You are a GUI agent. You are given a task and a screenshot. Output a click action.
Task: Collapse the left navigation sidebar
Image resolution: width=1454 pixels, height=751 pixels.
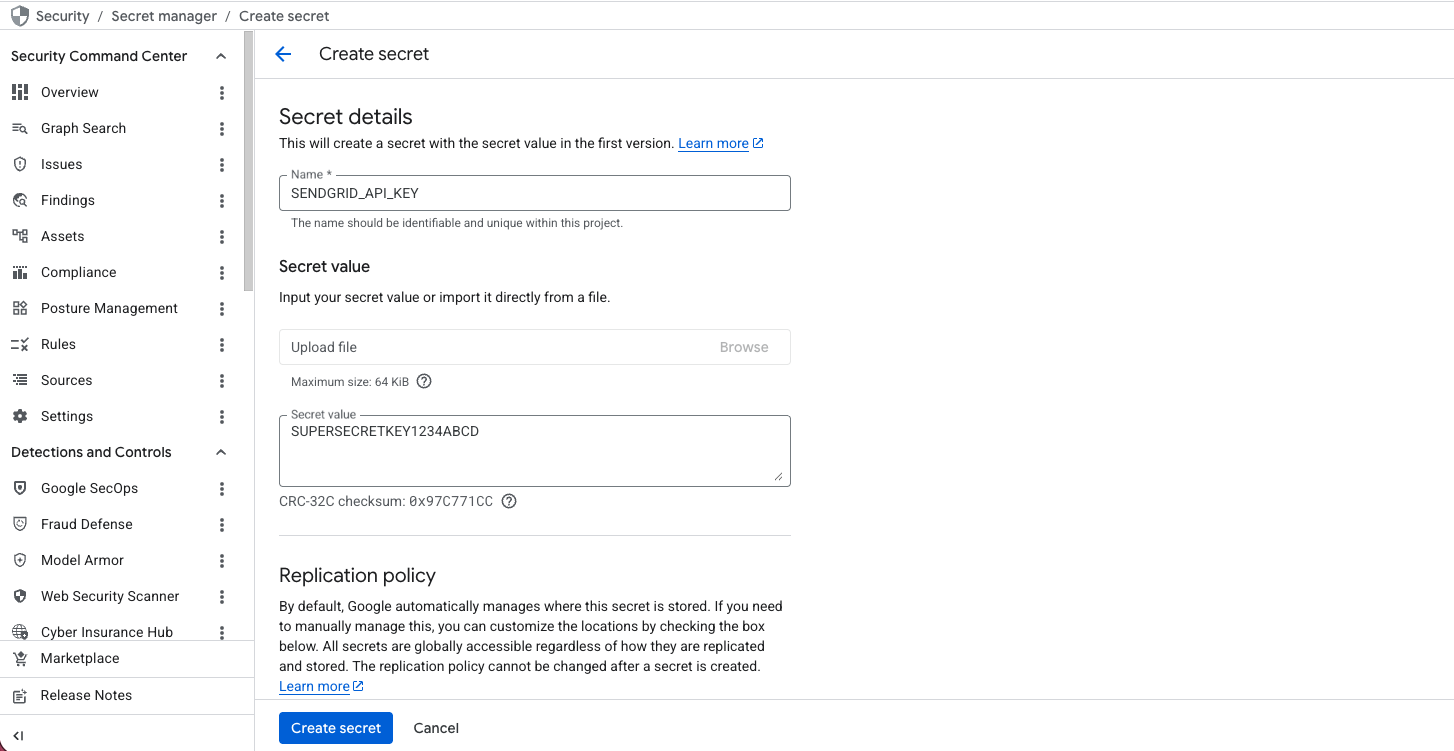[x=19, y=735]
